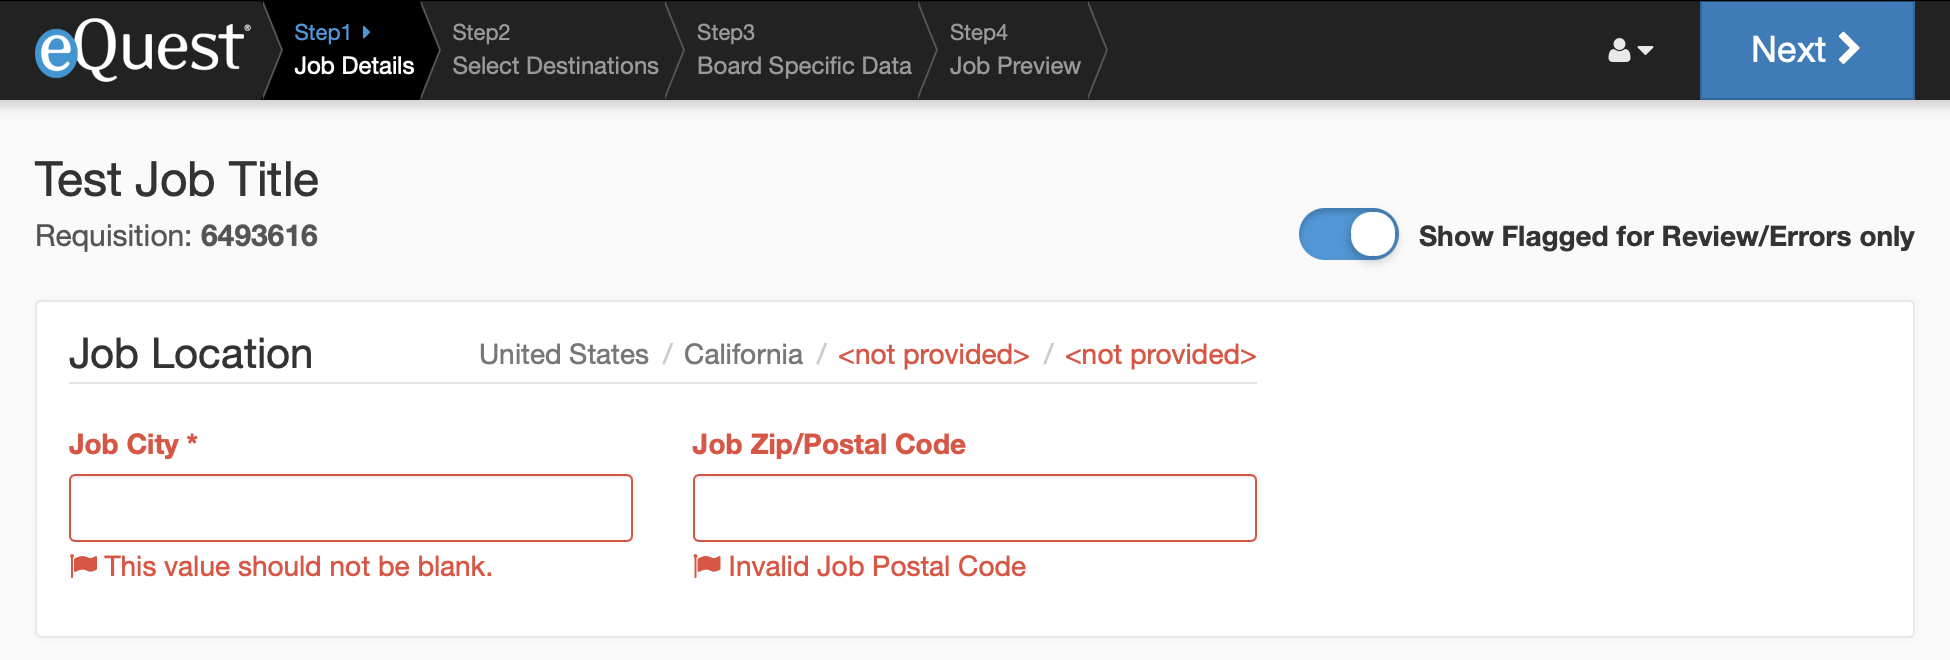Screen dimensions: 1950x660
Task: Select California in the location breadcrumb
Action: pyautogui.click(x=743, y=354)
